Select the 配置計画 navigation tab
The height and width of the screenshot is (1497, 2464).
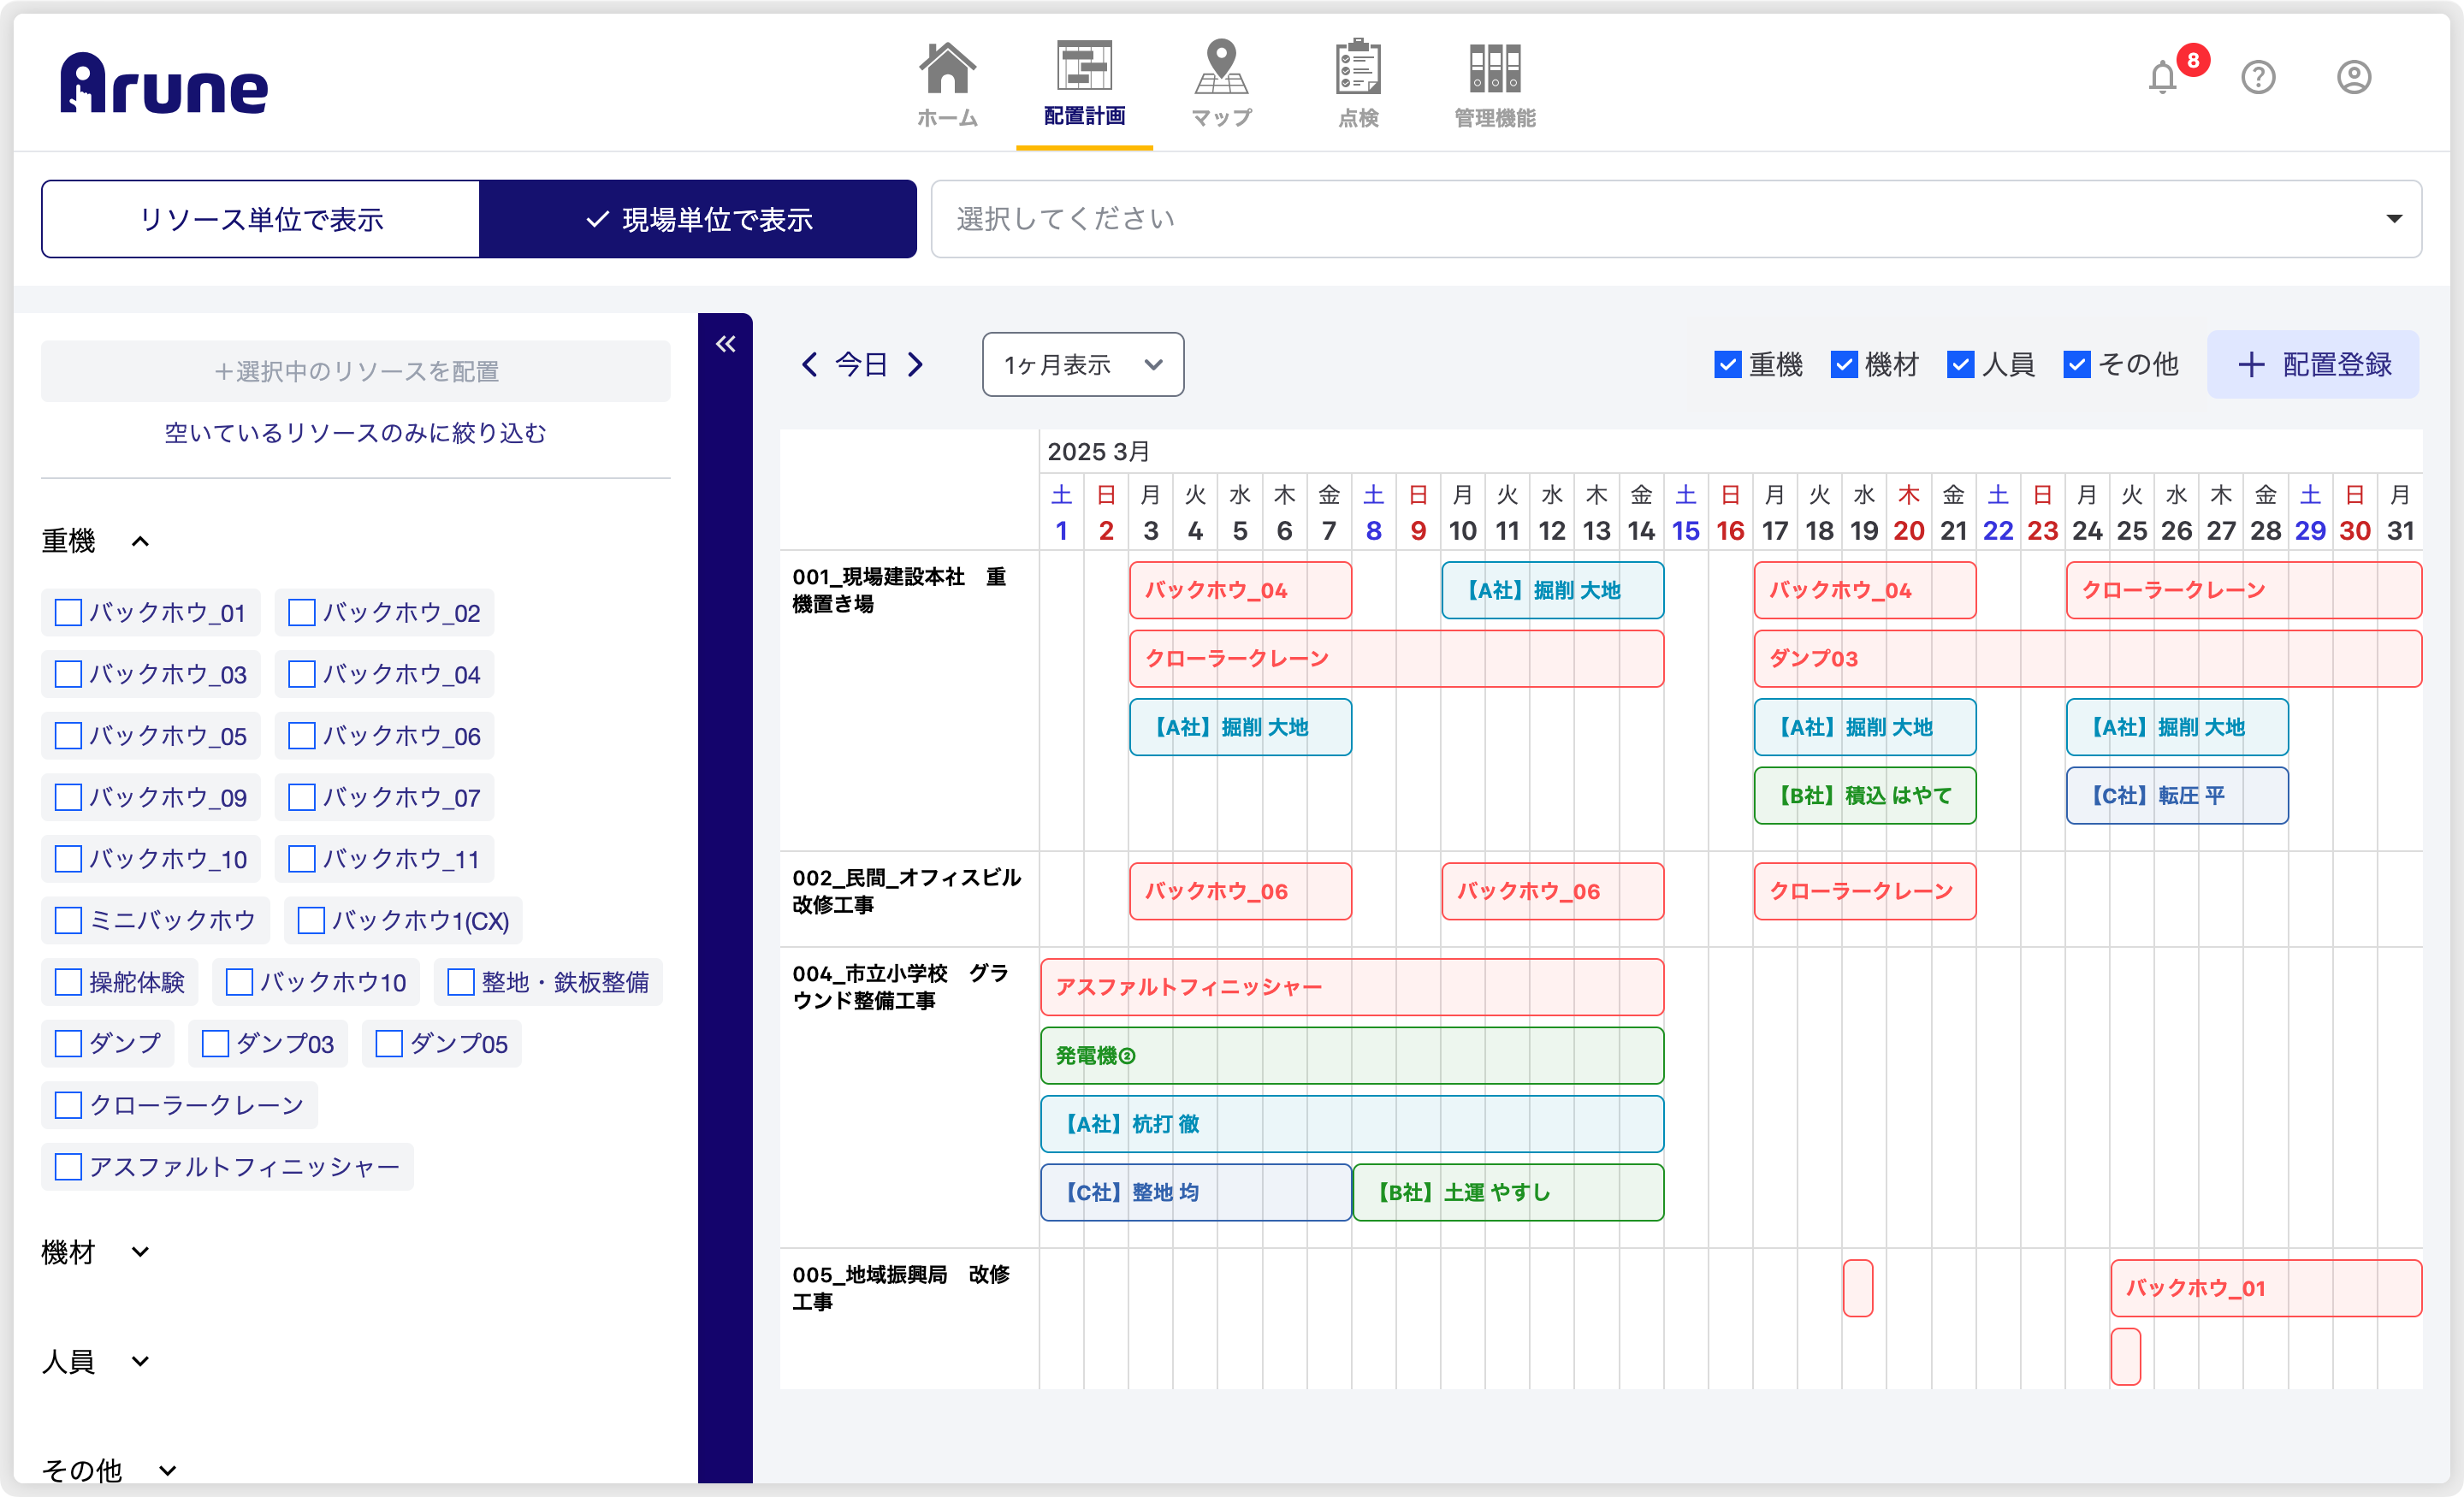pyautogui.click(x=1084, y=85)
